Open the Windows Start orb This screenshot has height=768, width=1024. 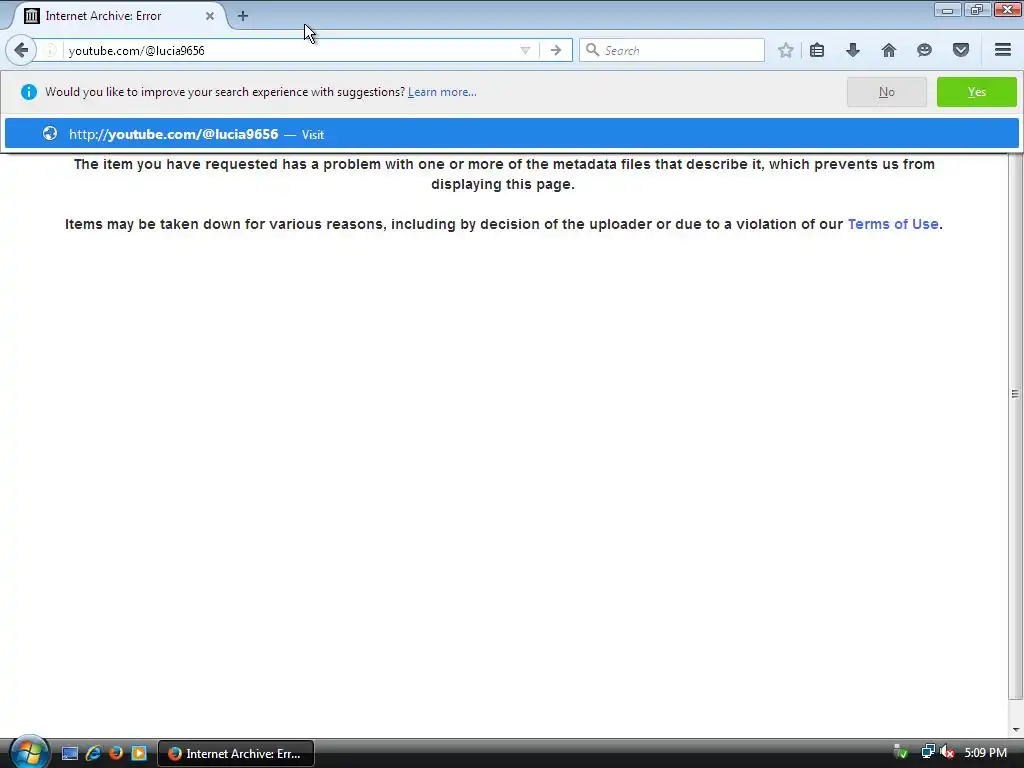tap(29, 753)
